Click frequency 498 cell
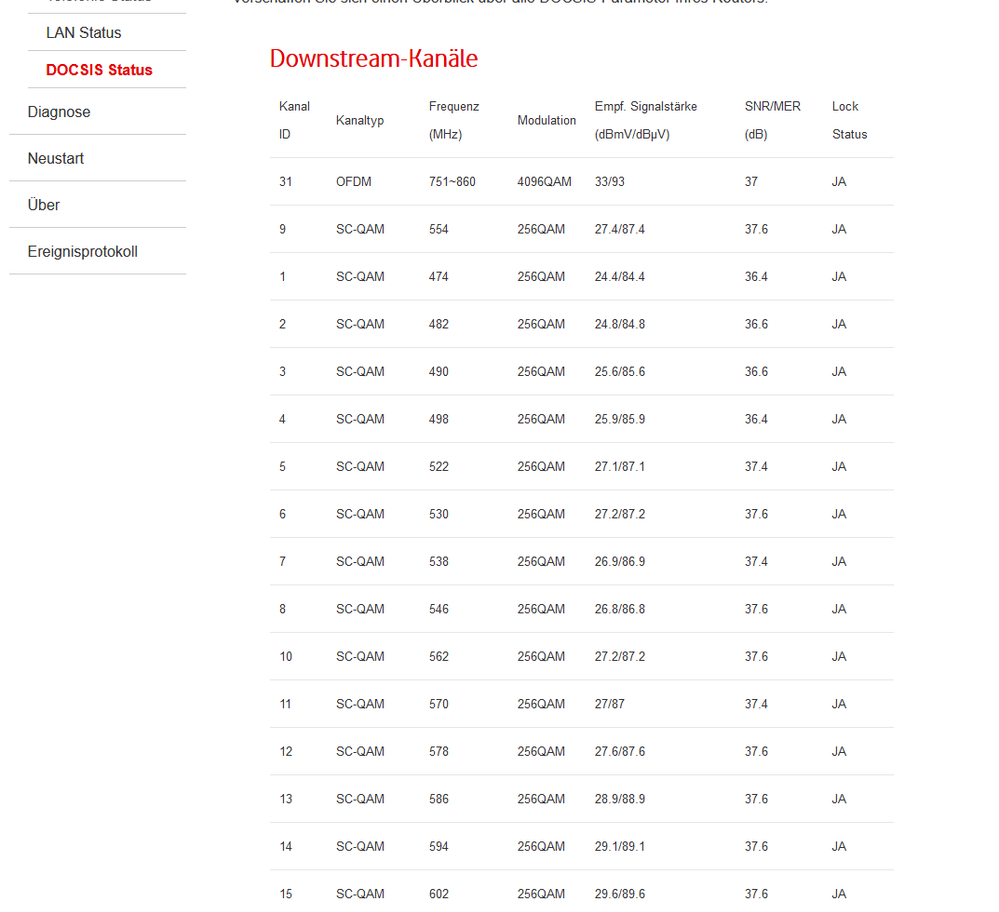The height and width of the screenshot is (912, 999). tap(438, 419)
